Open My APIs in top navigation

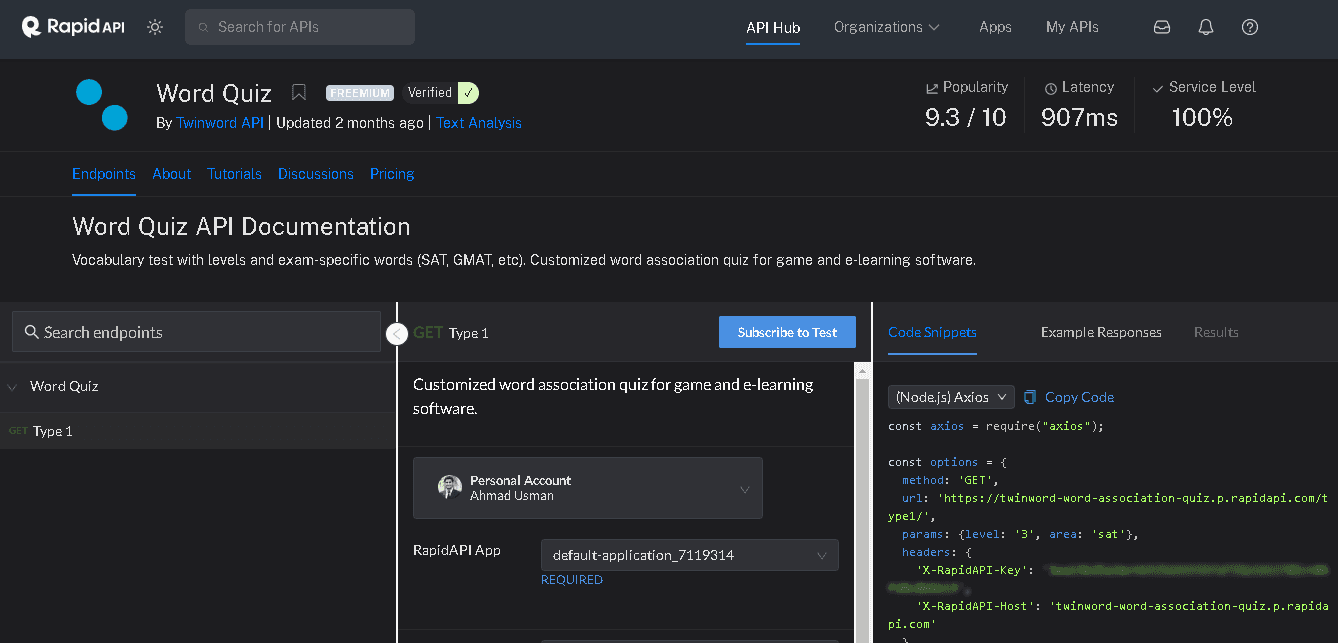[x=1072, y=27]
